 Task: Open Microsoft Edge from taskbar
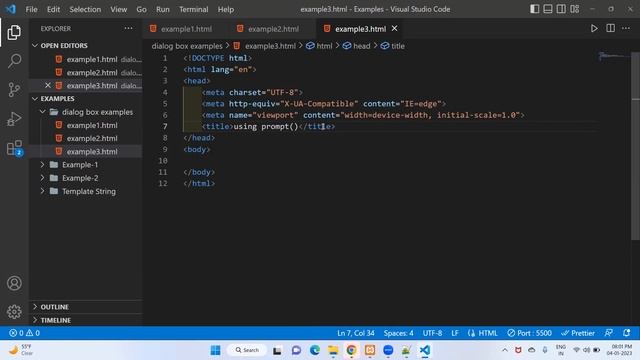[315, 350]
